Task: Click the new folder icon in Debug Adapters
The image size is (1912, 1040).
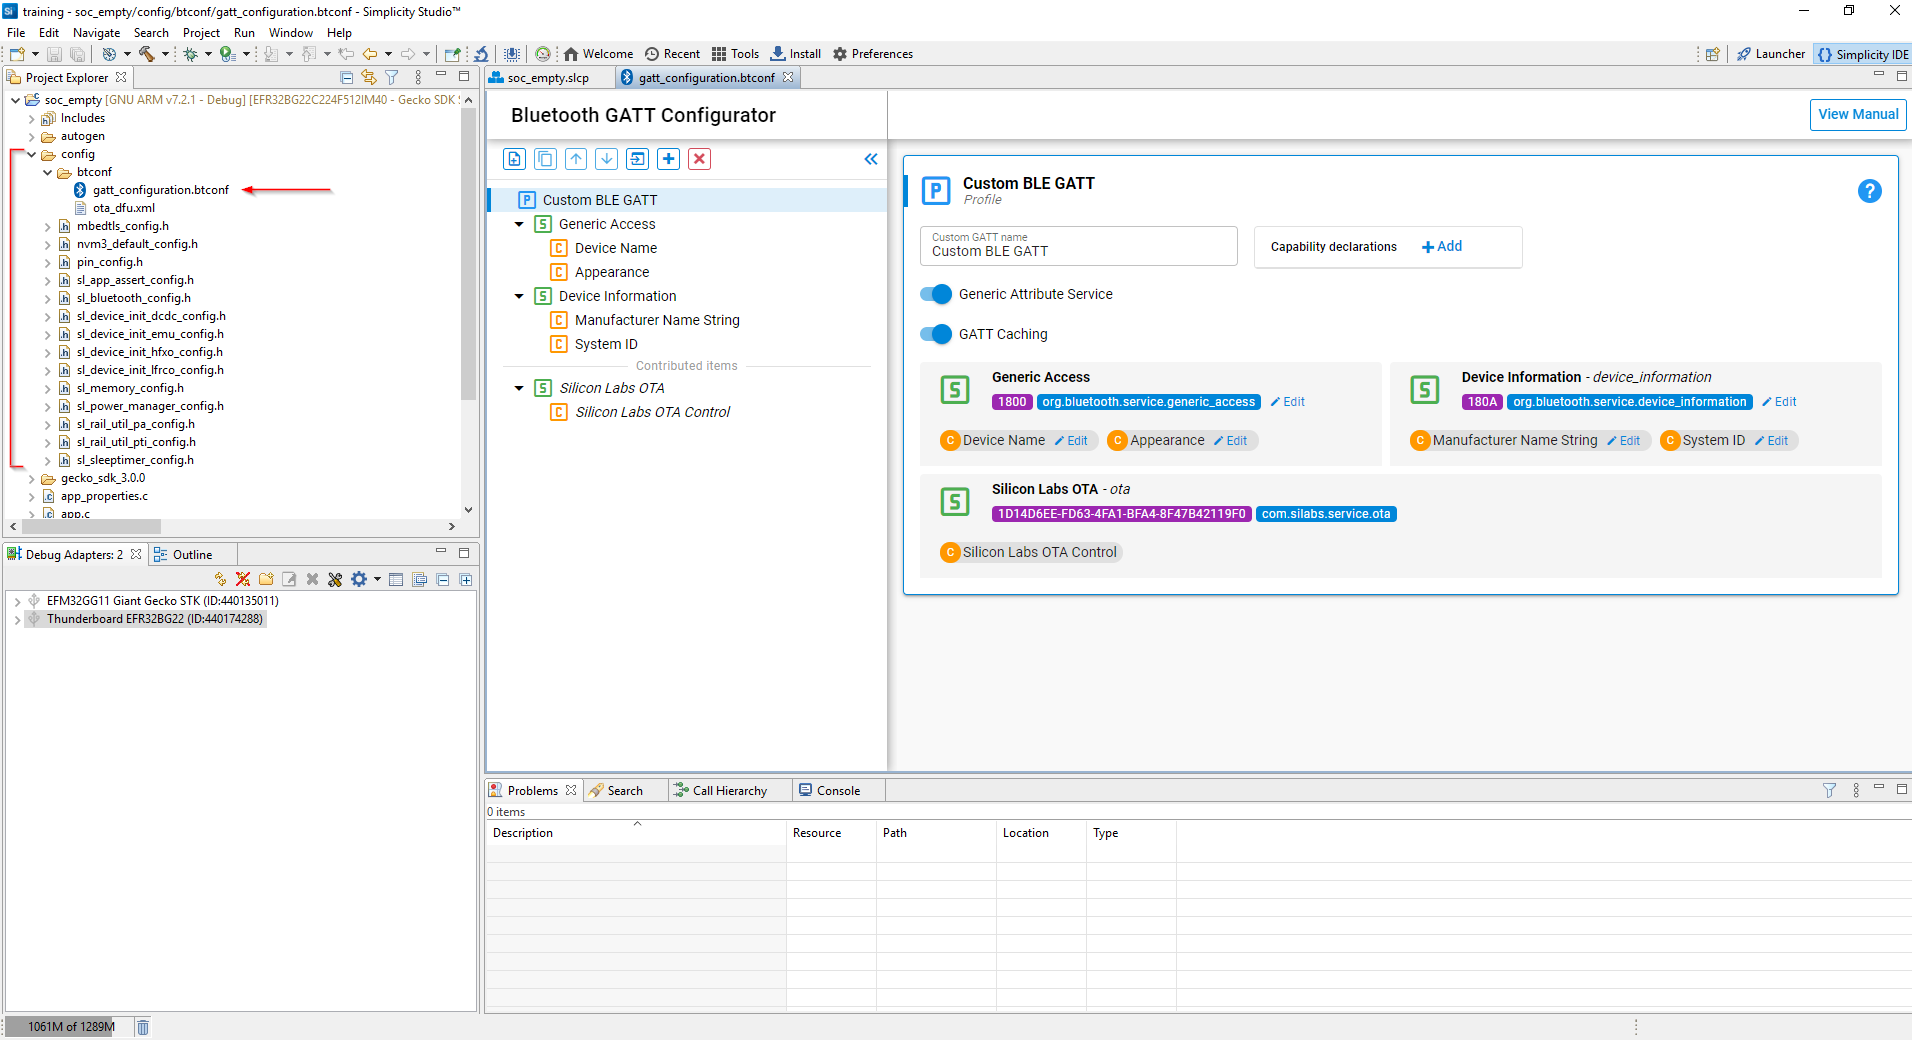Action: click(x=266, y=579)
